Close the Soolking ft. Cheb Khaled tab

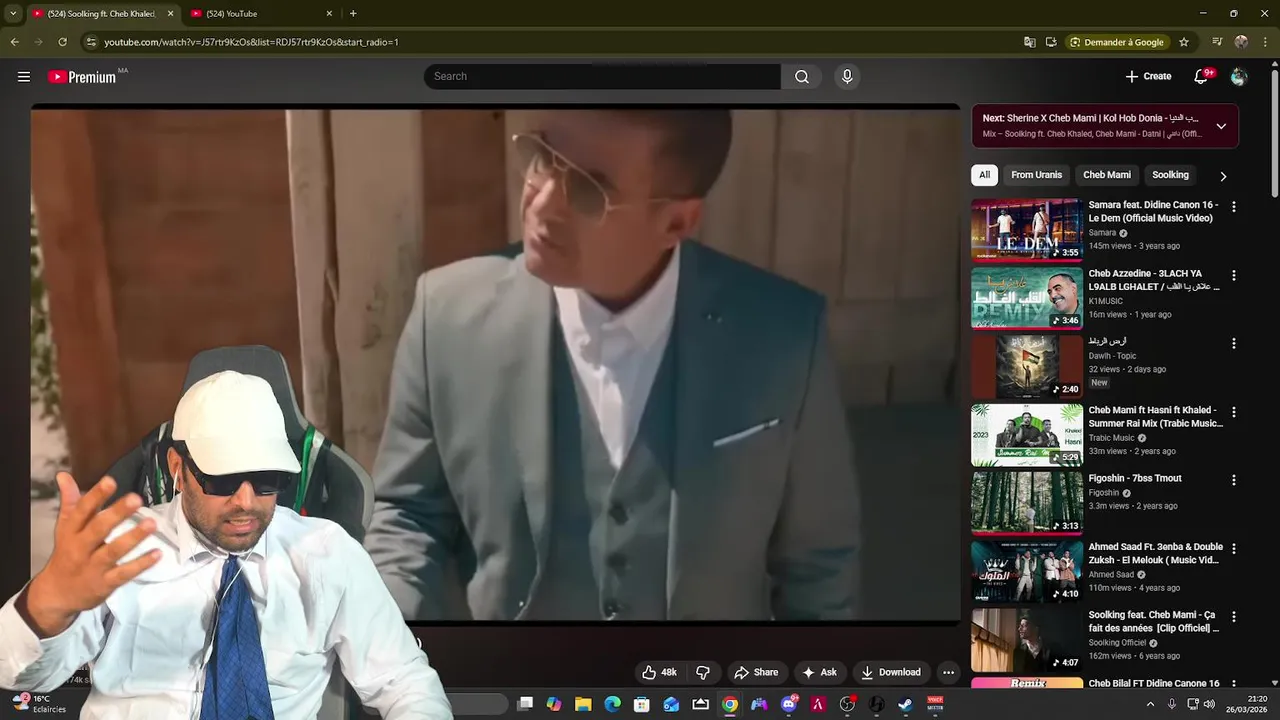click(170, 14)
